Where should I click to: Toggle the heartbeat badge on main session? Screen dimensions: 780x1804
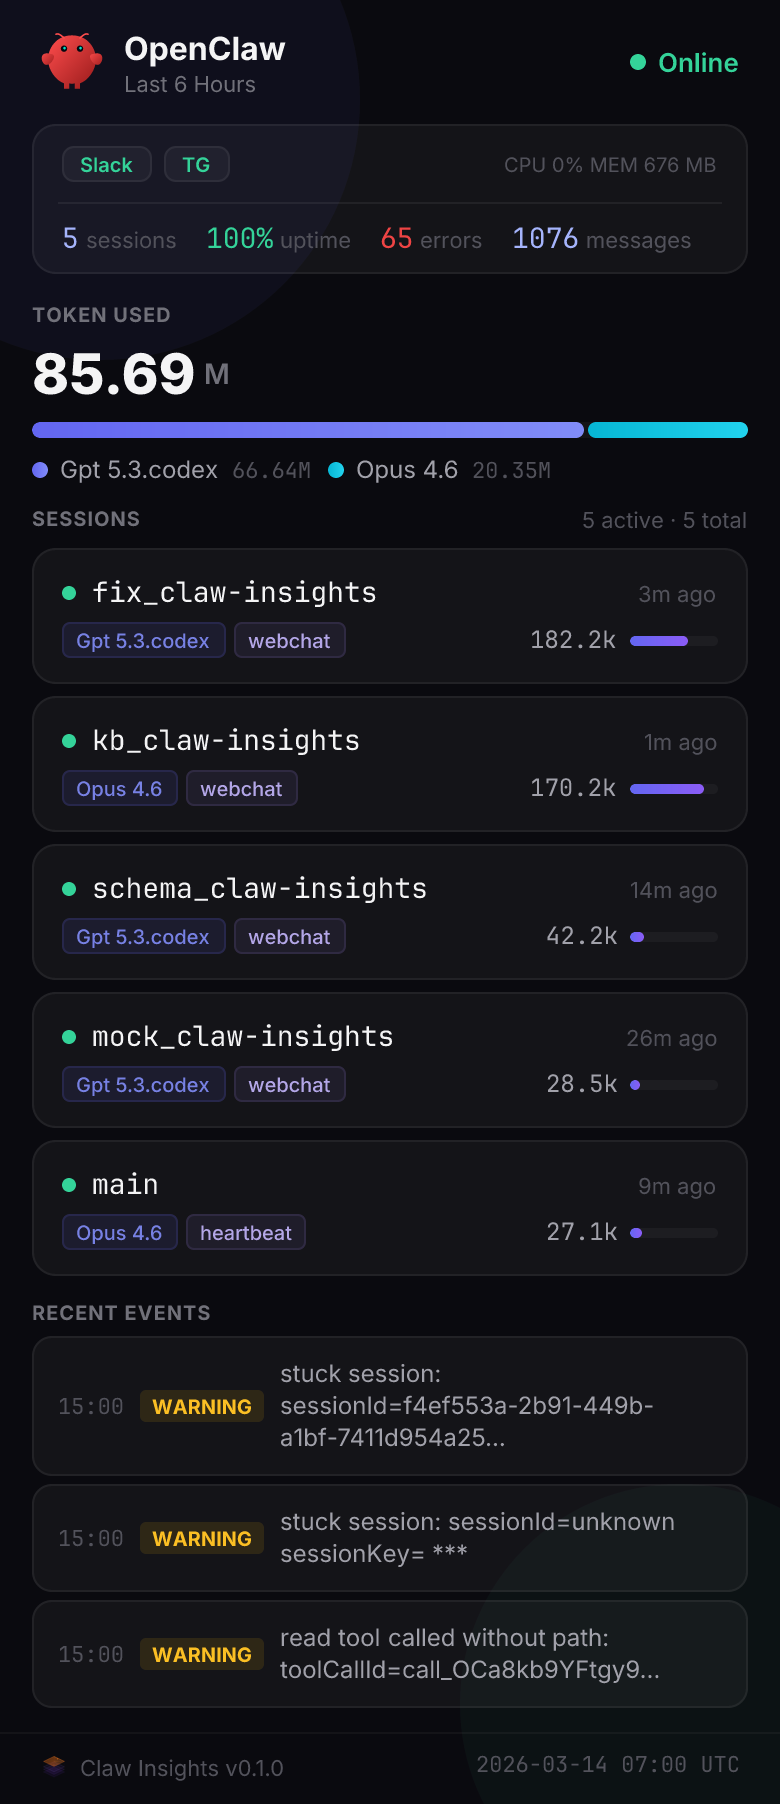coord(246,1232)
